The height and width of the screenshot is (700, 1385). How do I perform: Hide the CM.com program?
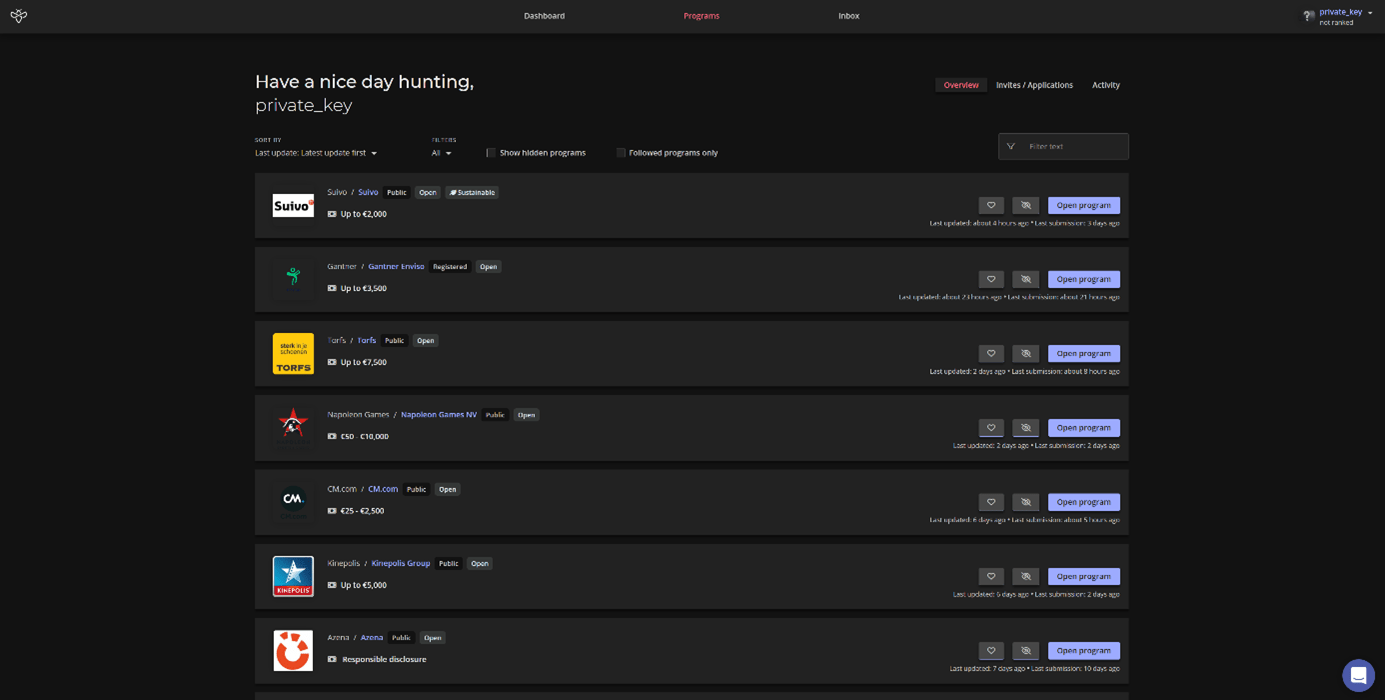click(1026, 502)
